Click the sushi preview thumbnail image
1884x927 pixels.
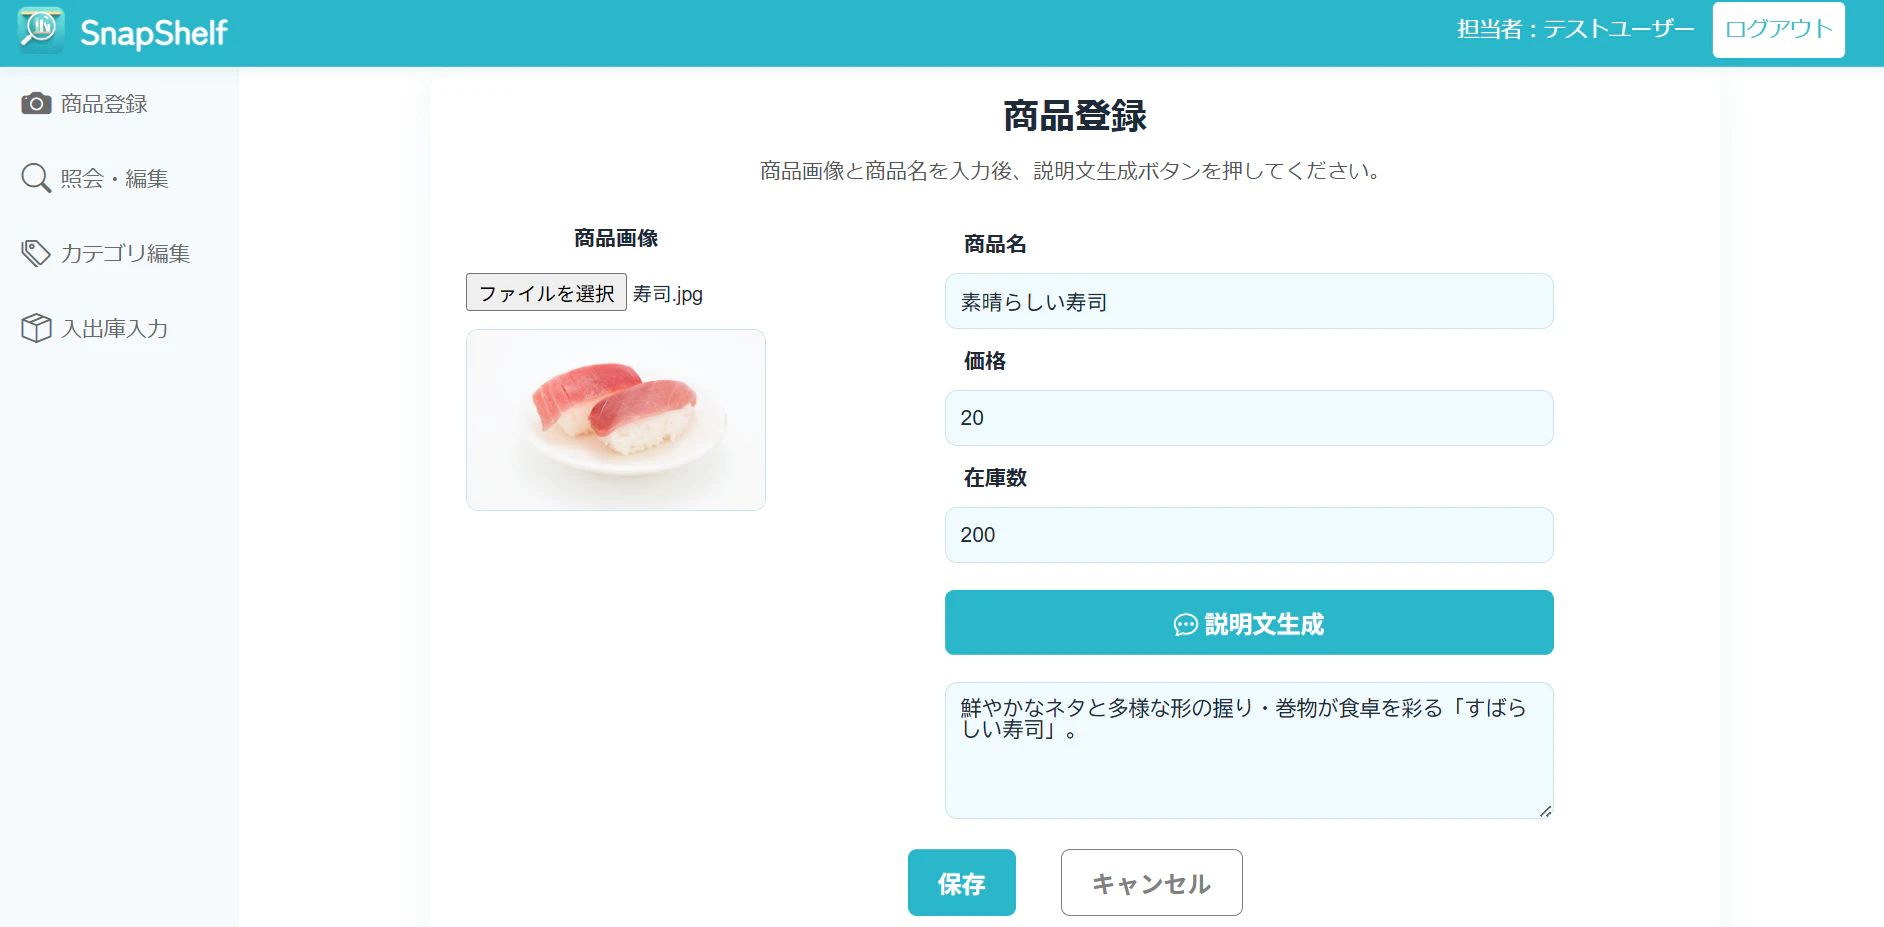pos(616,420)
